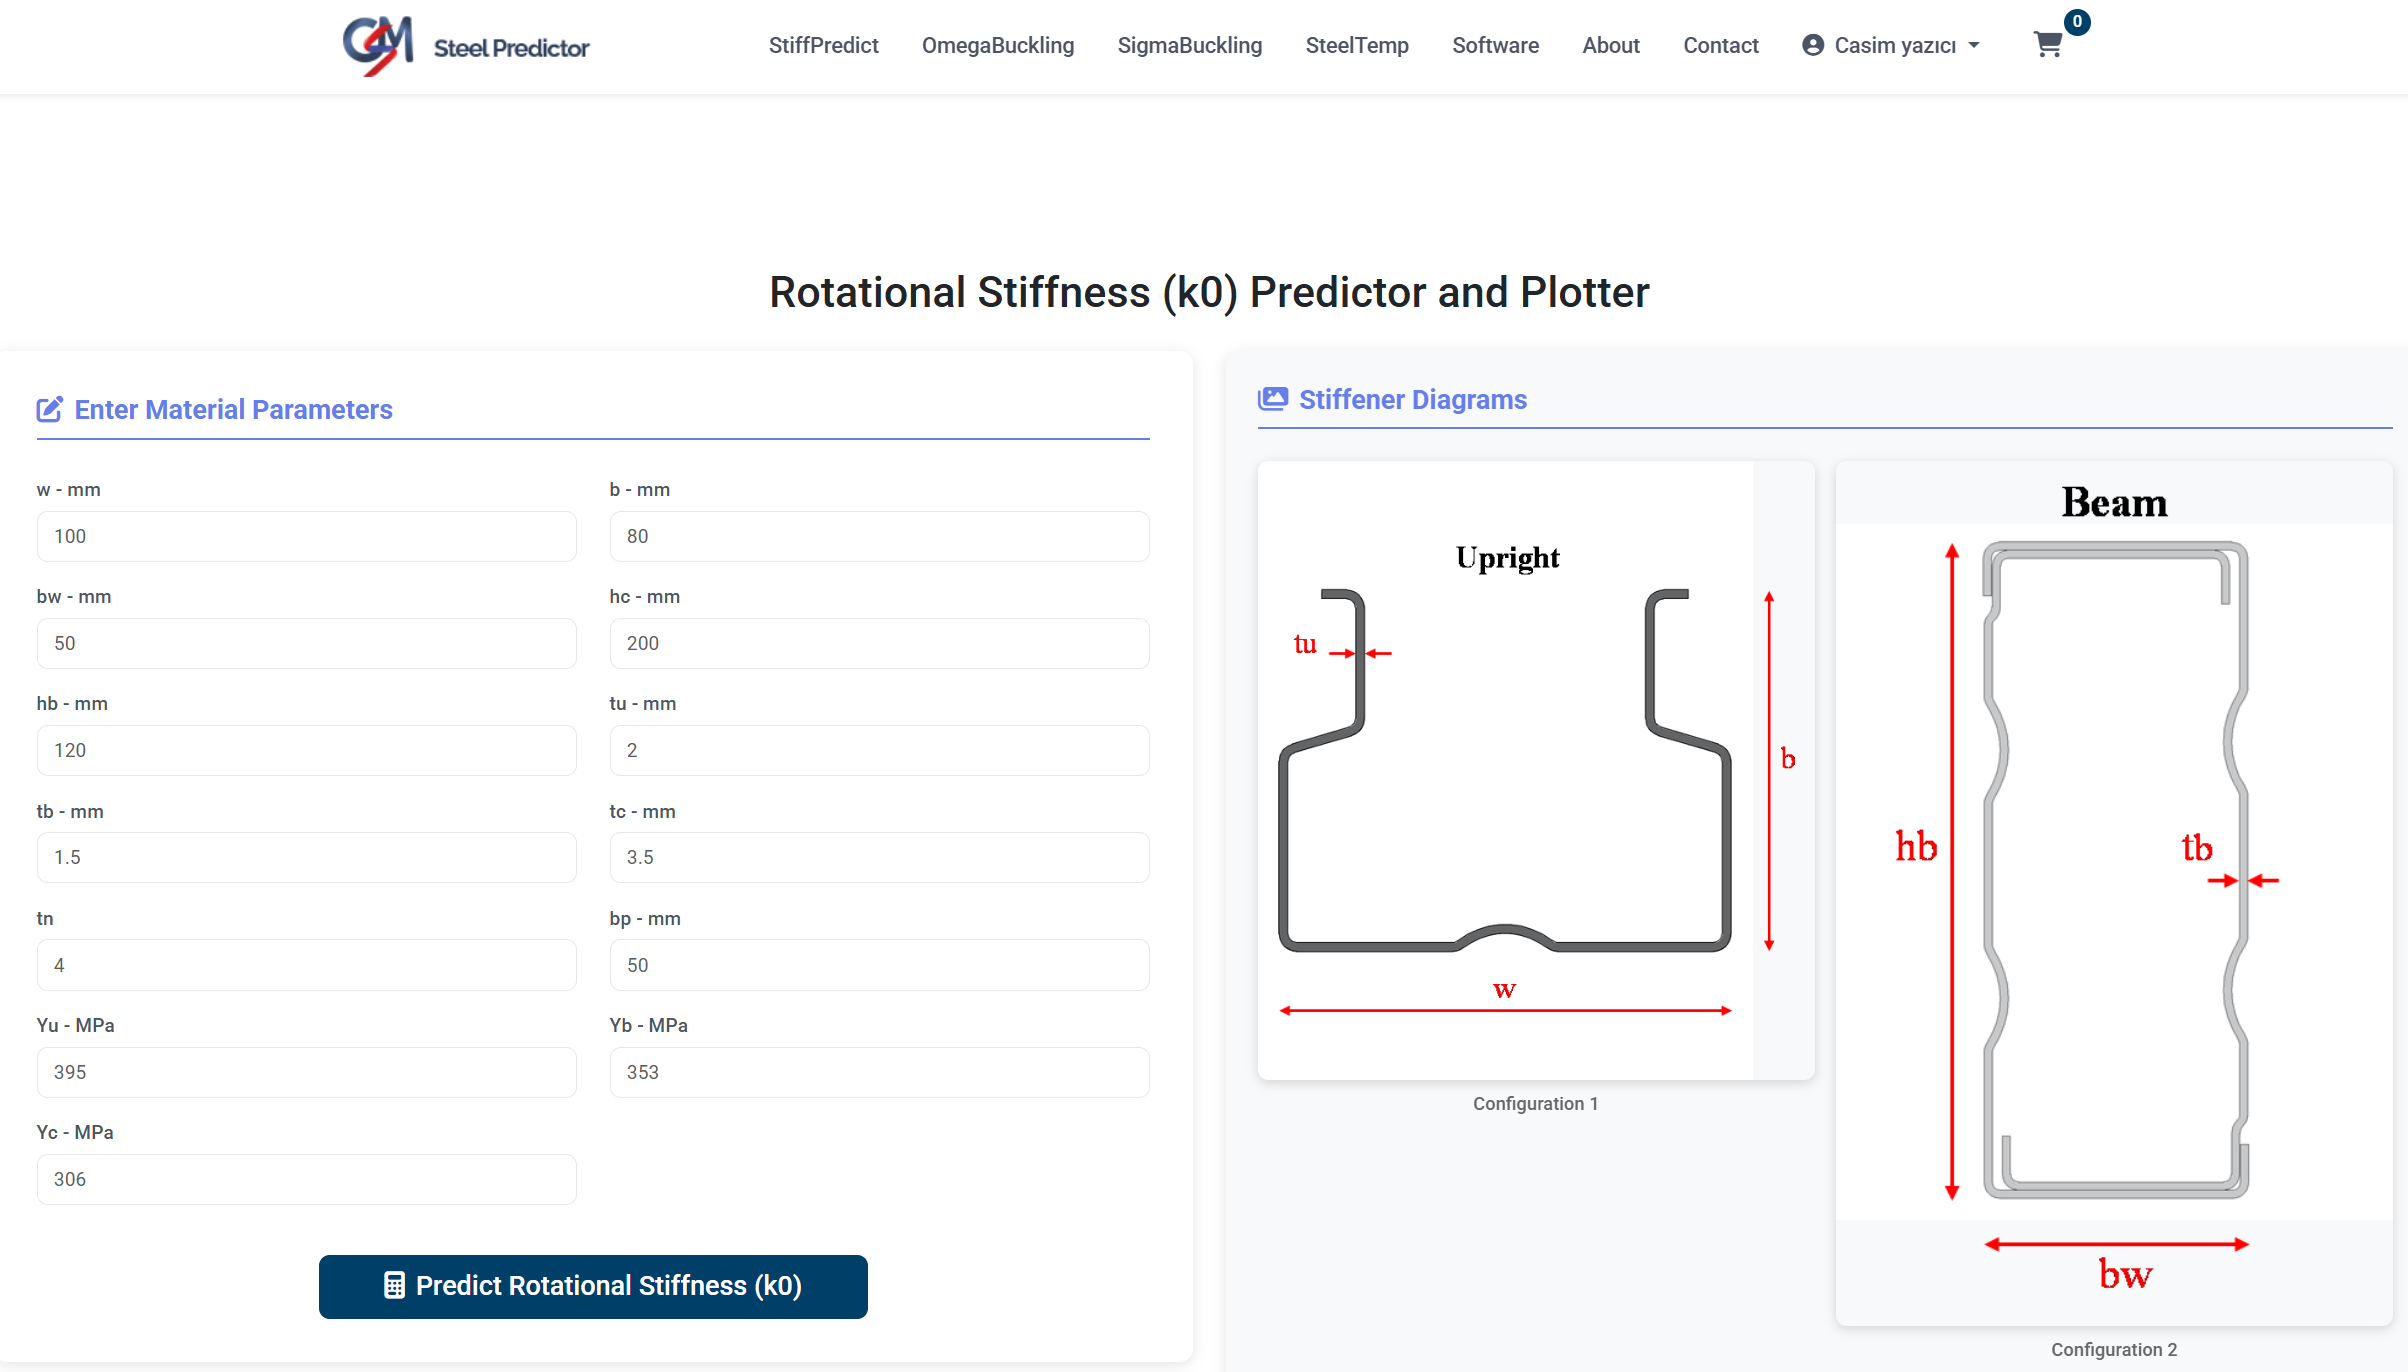The height and width of the screenshot is (1372, 2408).
Task: Open the Upright Configuration 1 diagram
Action: point(1535,770)
